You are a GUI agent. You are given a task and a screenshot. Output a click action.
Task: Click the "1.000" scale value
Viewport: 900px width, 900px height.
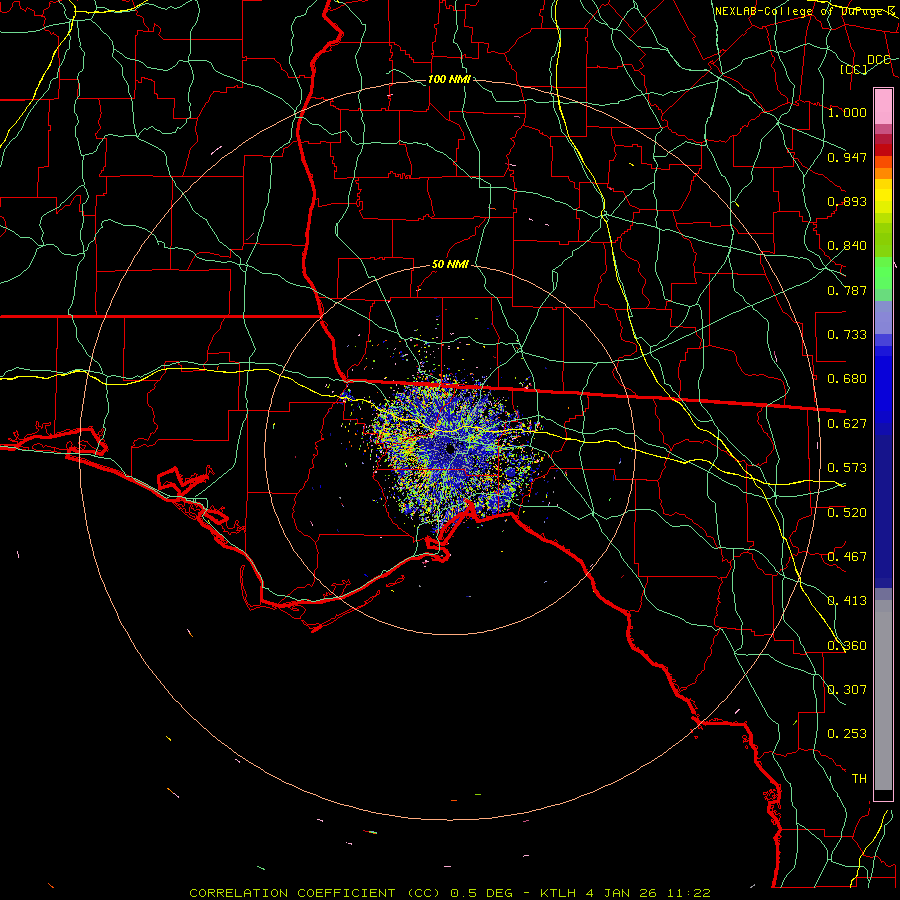847,112
